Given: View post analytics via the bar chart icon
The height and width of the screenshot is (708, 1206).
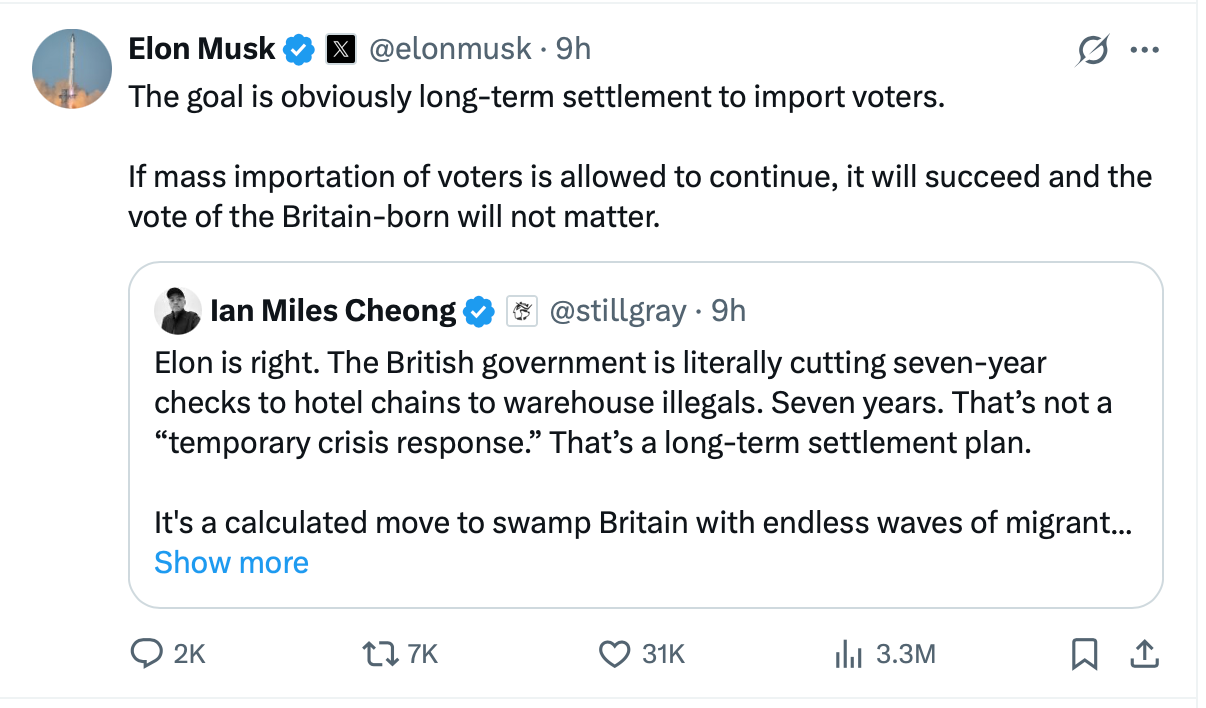Looking at the screenshot, I should pos(848,655).
